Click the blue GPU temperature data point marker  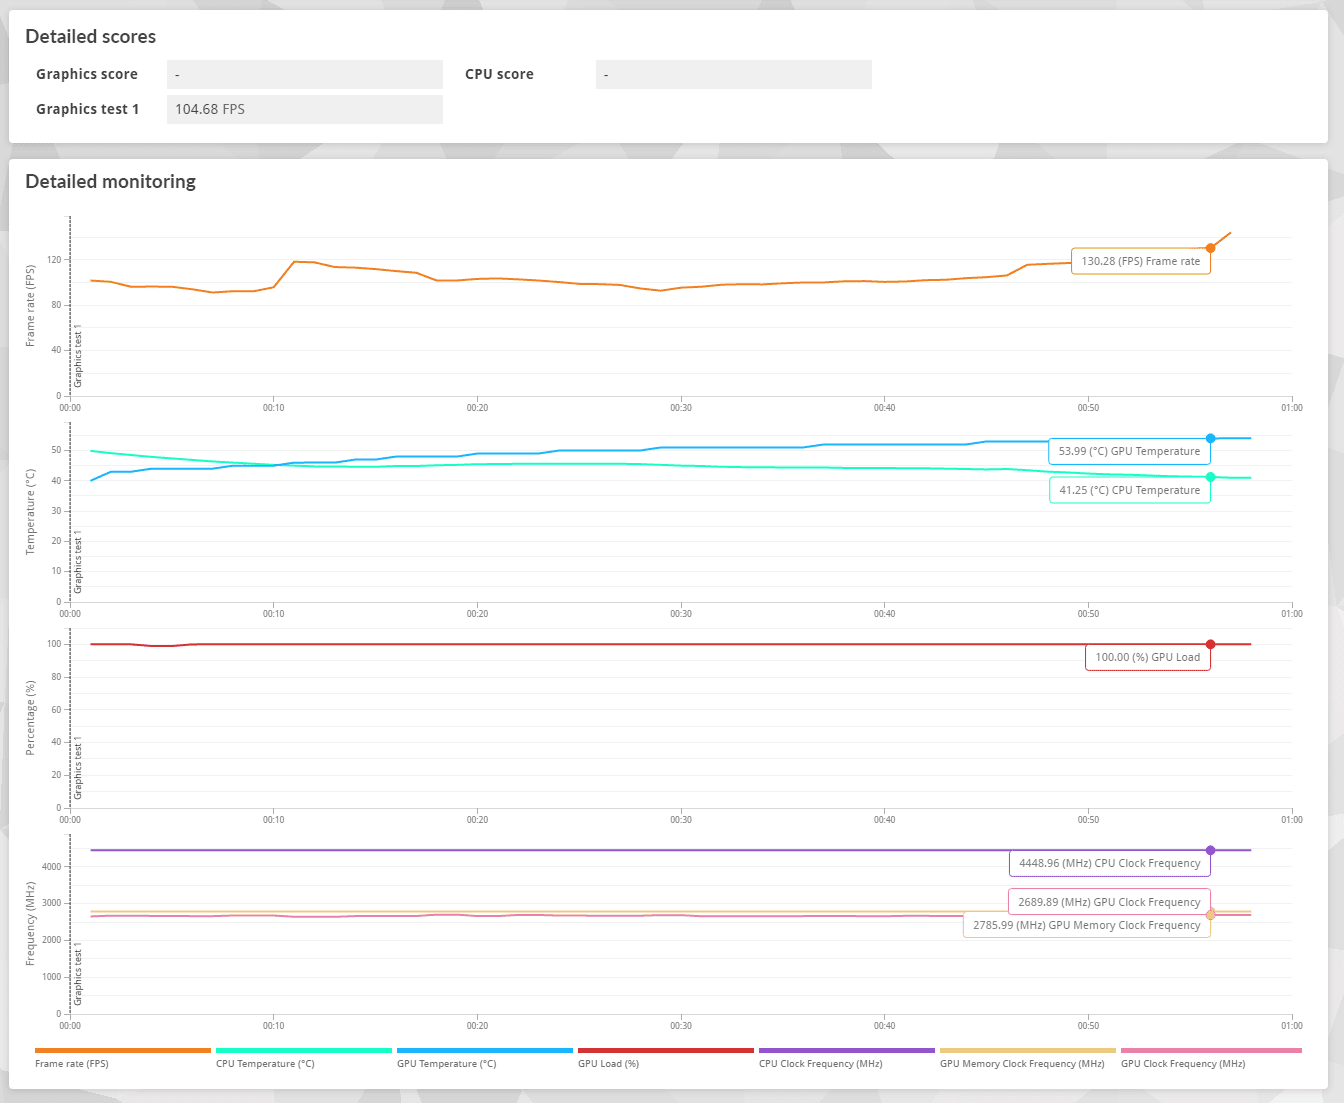1210,438
